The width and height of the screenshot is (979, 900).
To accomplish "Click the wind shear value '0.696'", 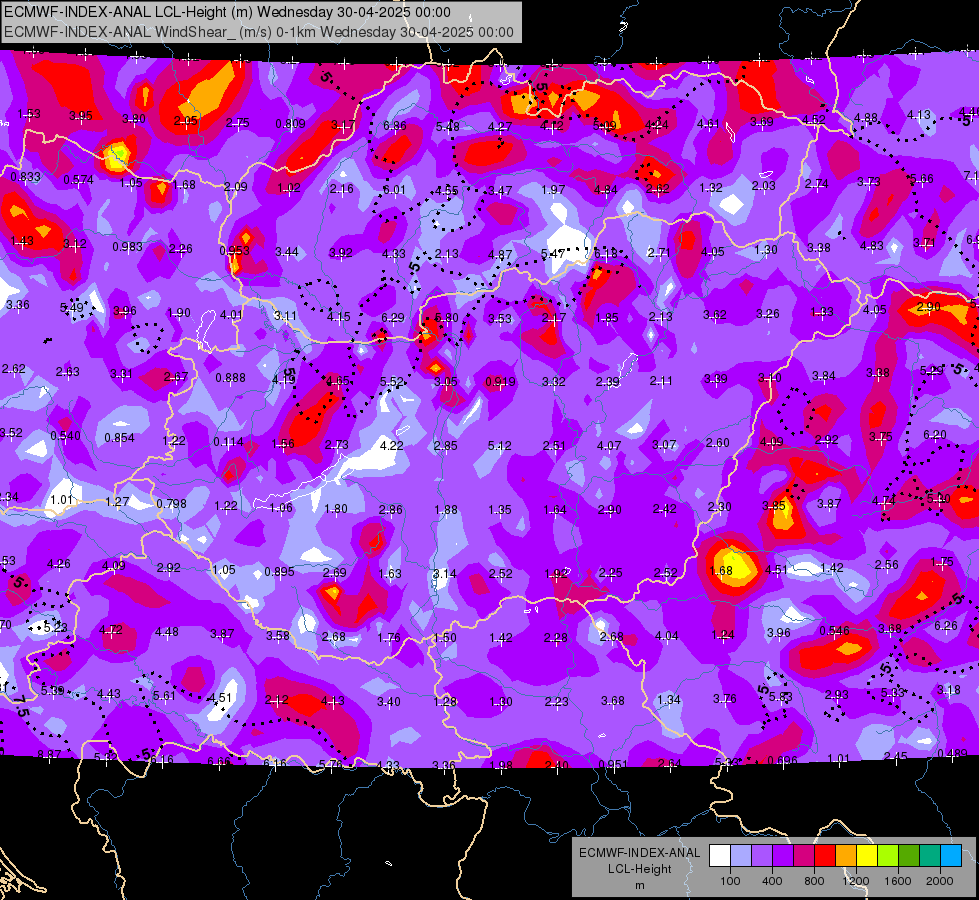I will (782, 760).
